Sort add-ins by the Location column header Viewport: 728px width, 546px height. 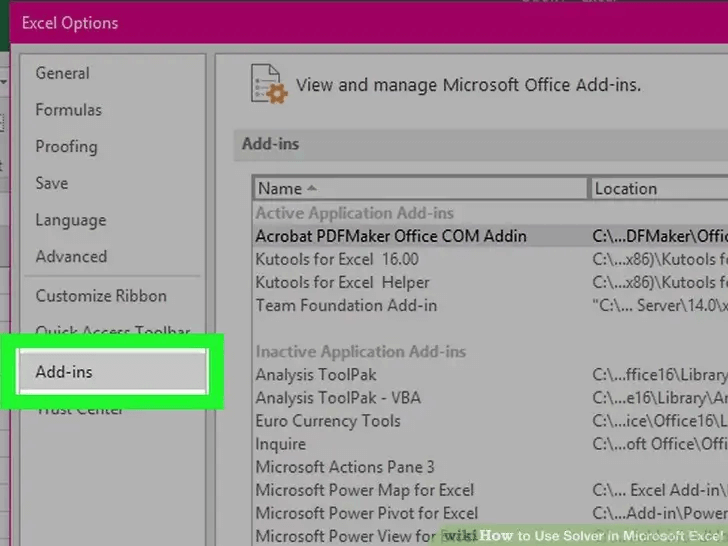pos(658,188)
